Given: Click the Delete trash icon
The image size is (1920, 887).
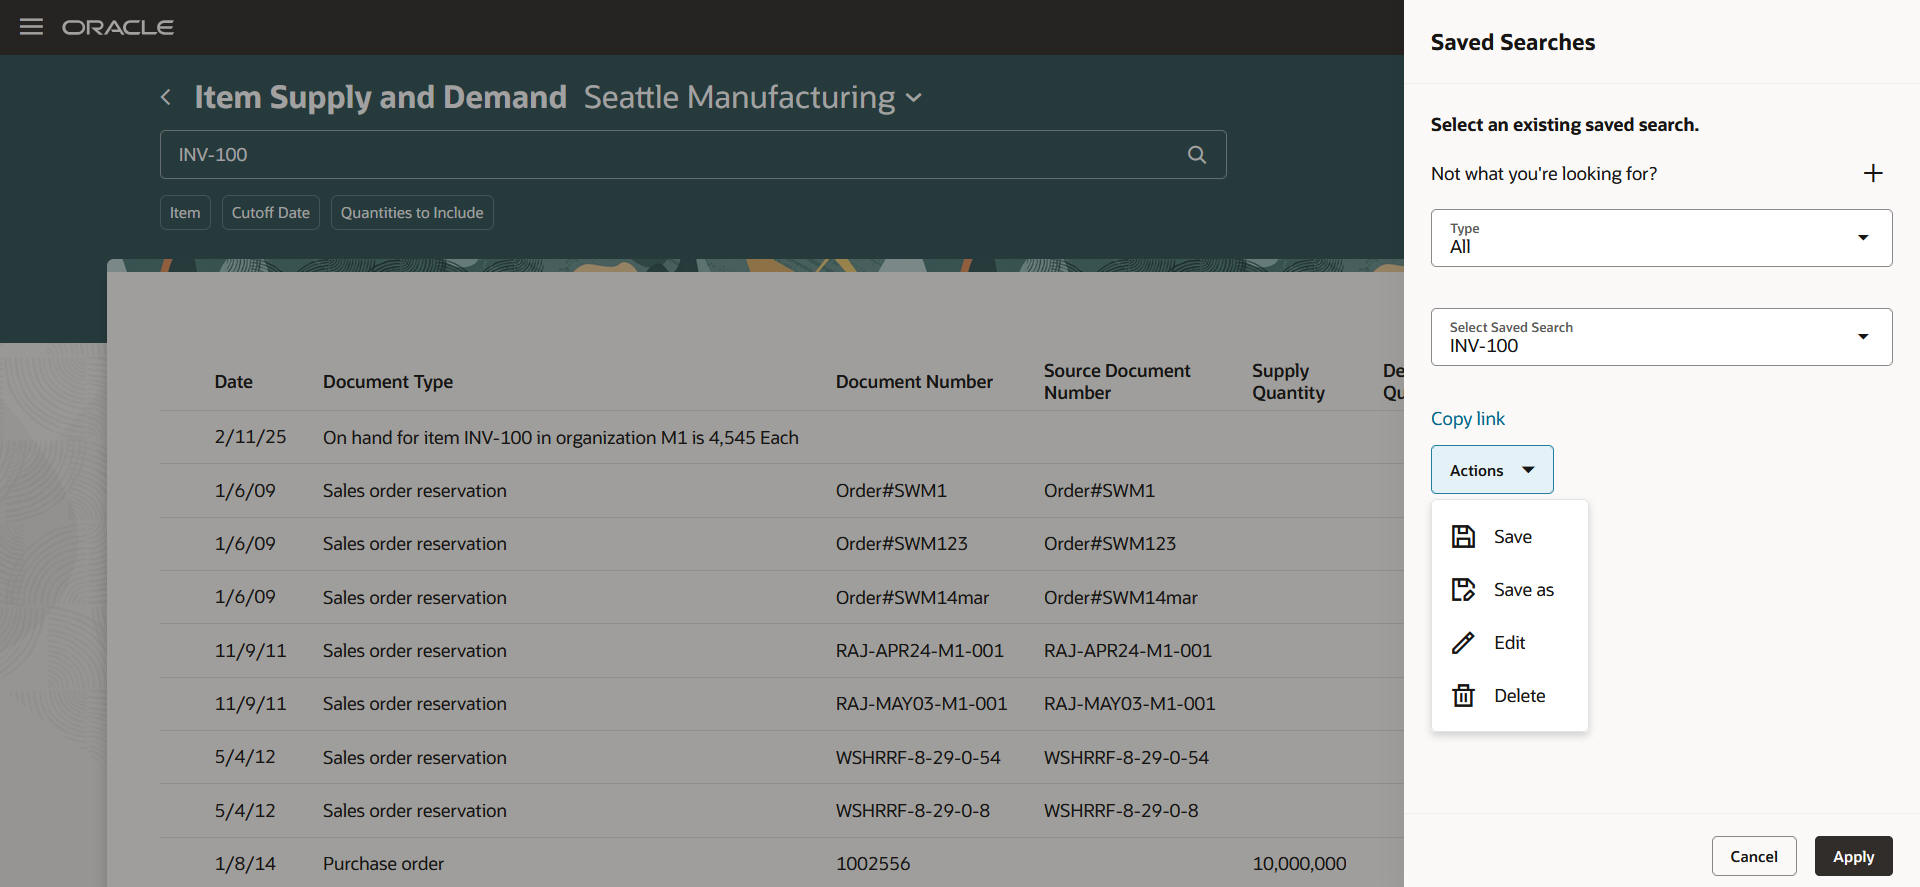Looking at the screenshot, I should coord(1463,696).
